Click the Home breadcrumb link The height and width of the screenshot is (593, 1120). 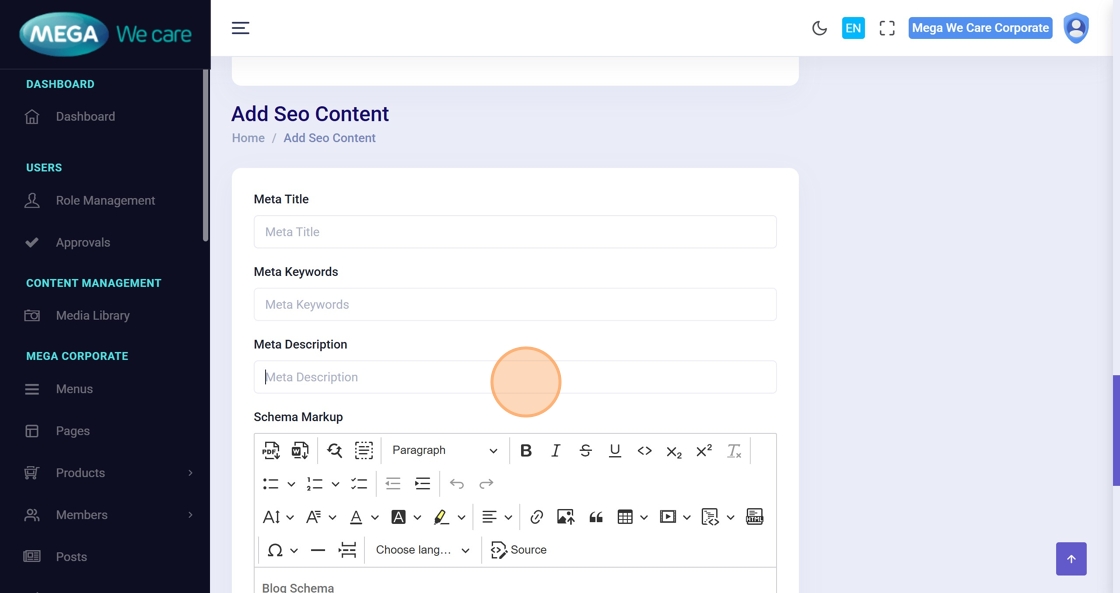pyautogui.click(x=248, y=138)
